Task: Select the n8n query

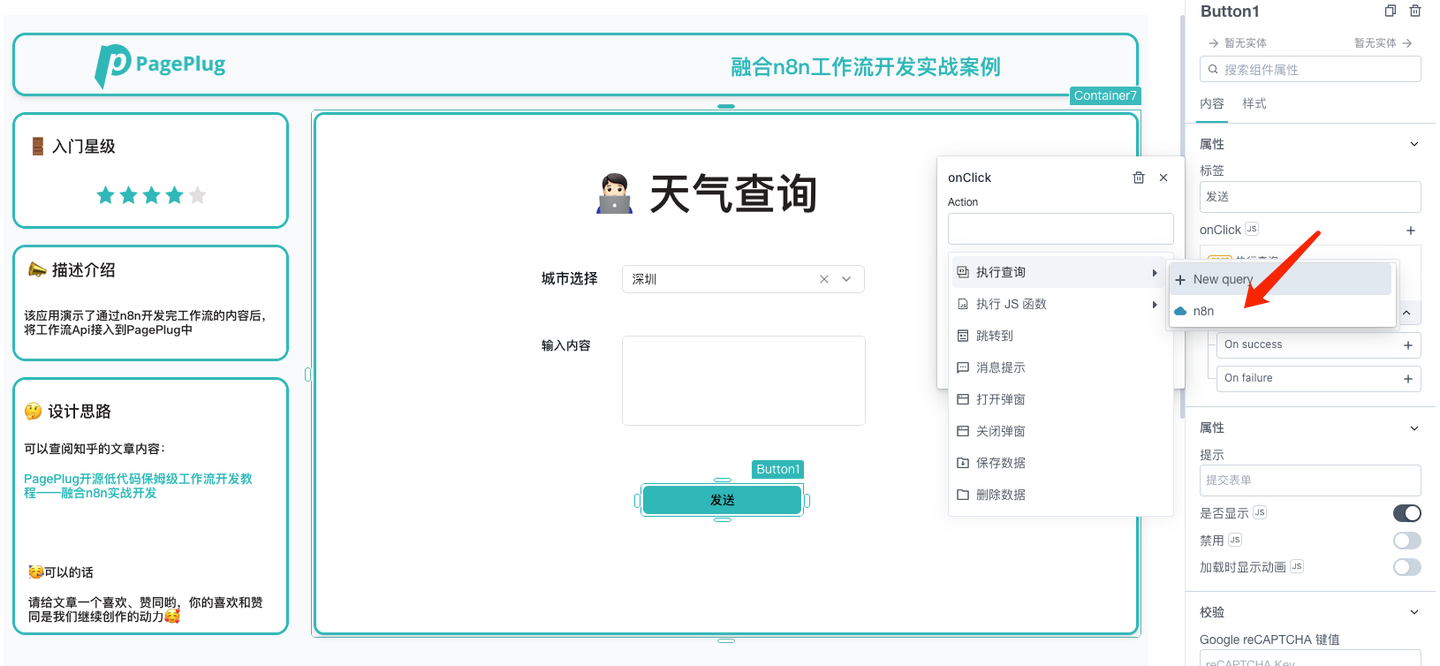Action: click(1281, 312)
